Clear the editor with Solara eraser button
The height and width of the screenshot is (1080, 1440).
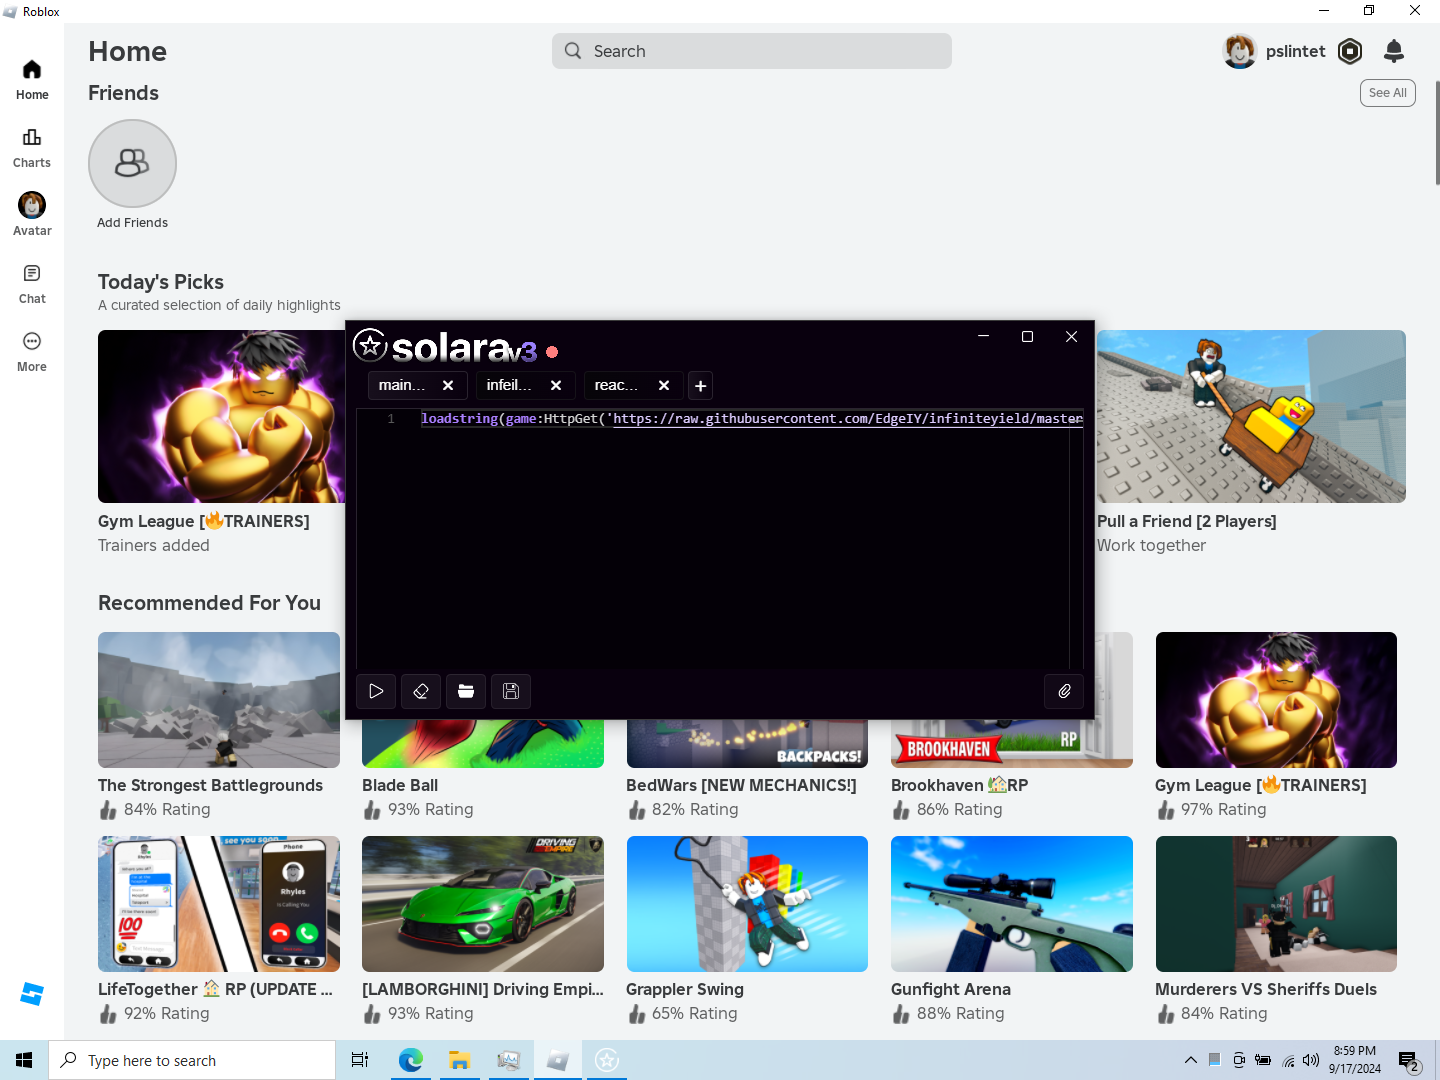(421, 691)
